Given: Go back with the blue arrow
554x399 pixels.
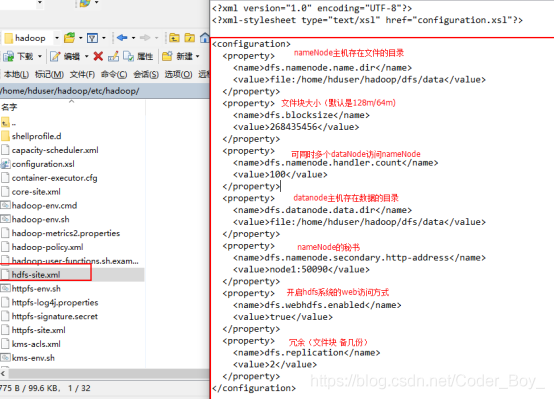Looking at the screenshot, I should [x=122, y=37].
